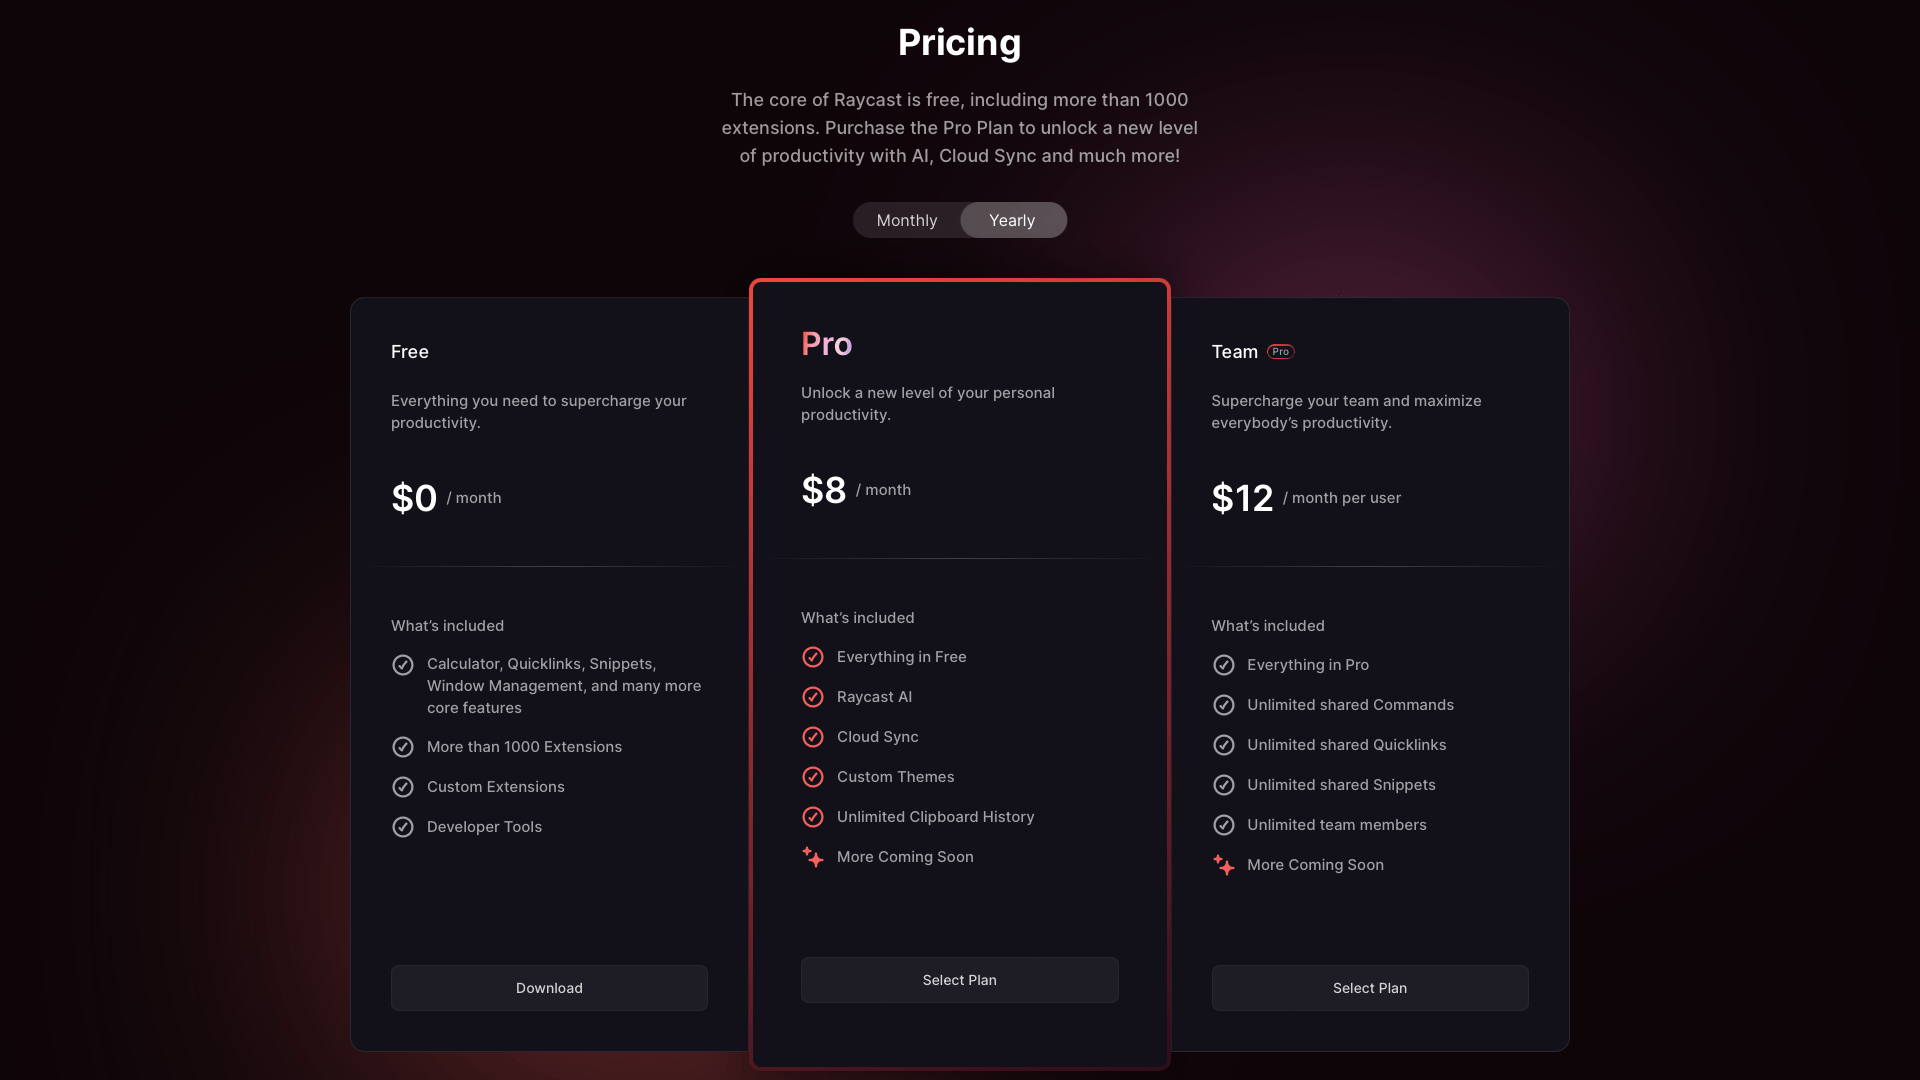Image resolution: width=1920 pixels, height=1080 pixels.
Task: Click the checkmark beside Unlimited team members
Action: [1223, 825]
